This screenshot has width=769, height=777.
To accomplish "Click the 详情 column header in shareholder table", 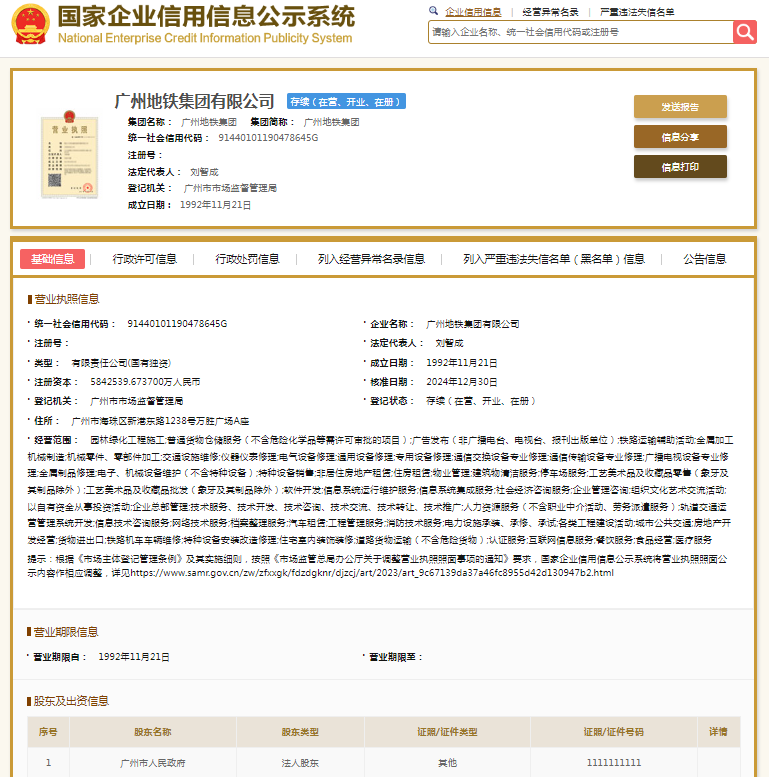I will 718,732.
